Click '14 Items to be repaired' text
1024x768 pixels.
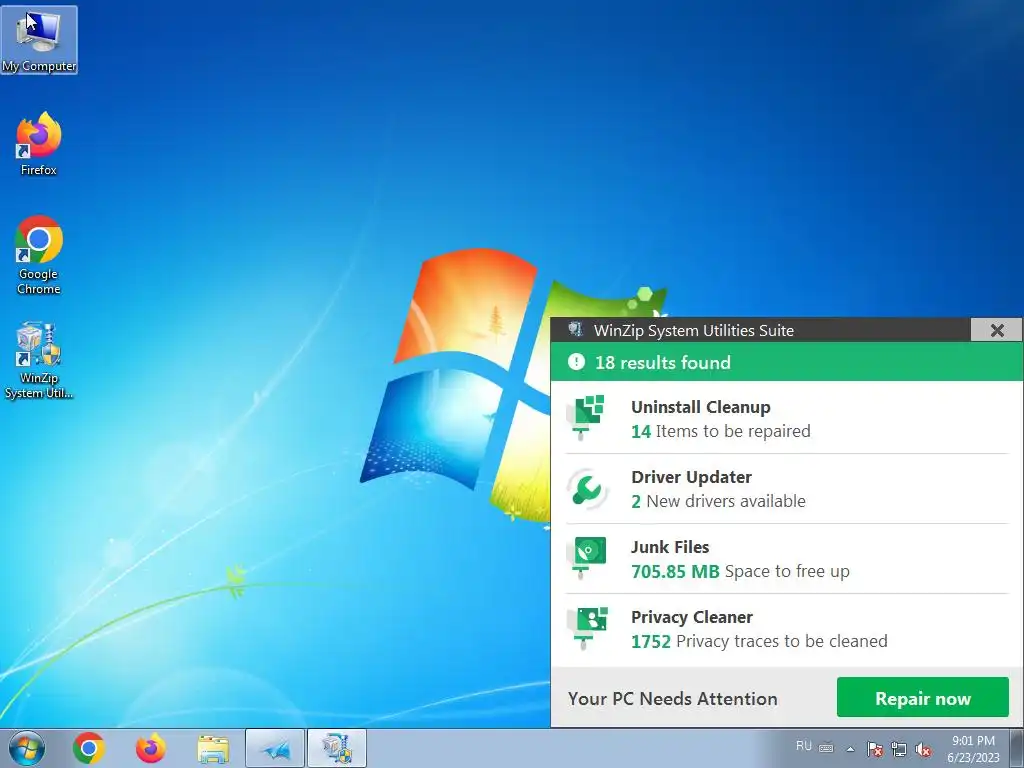pyautogui.click(x=721, y=431)
